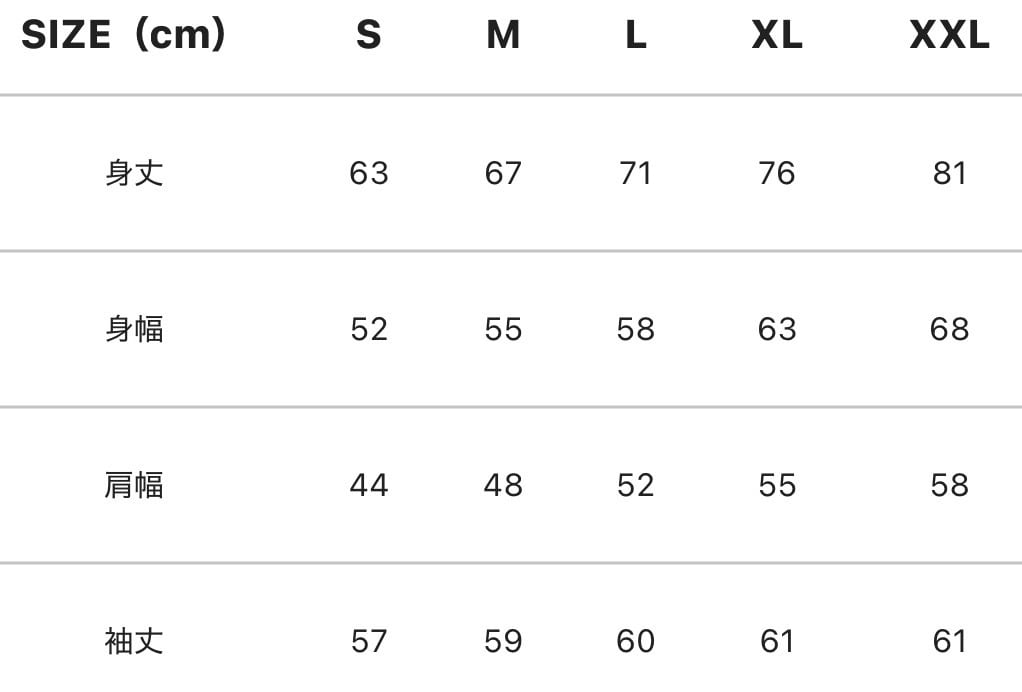This screenshot has width=1022, height=692.
Task: Click the XXL size column header
Action: pyautogui.click(x=949, y=36)
